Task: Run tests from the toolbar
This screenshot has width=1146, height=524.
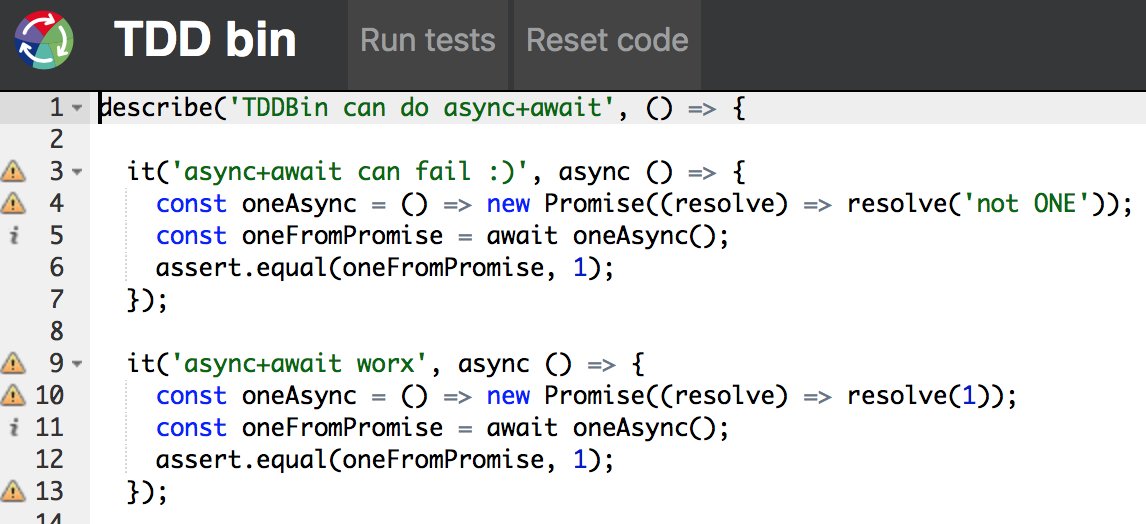Action: click(428, 40)
